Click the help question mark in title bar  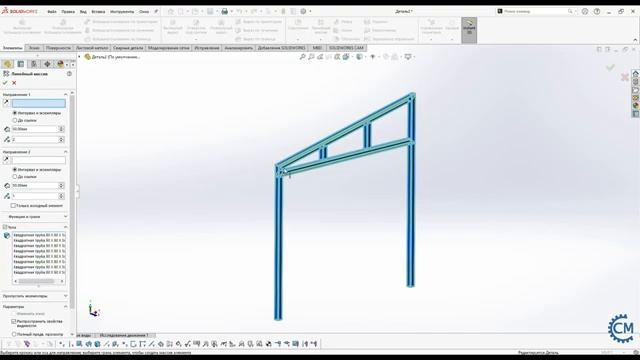pos(597,11)
